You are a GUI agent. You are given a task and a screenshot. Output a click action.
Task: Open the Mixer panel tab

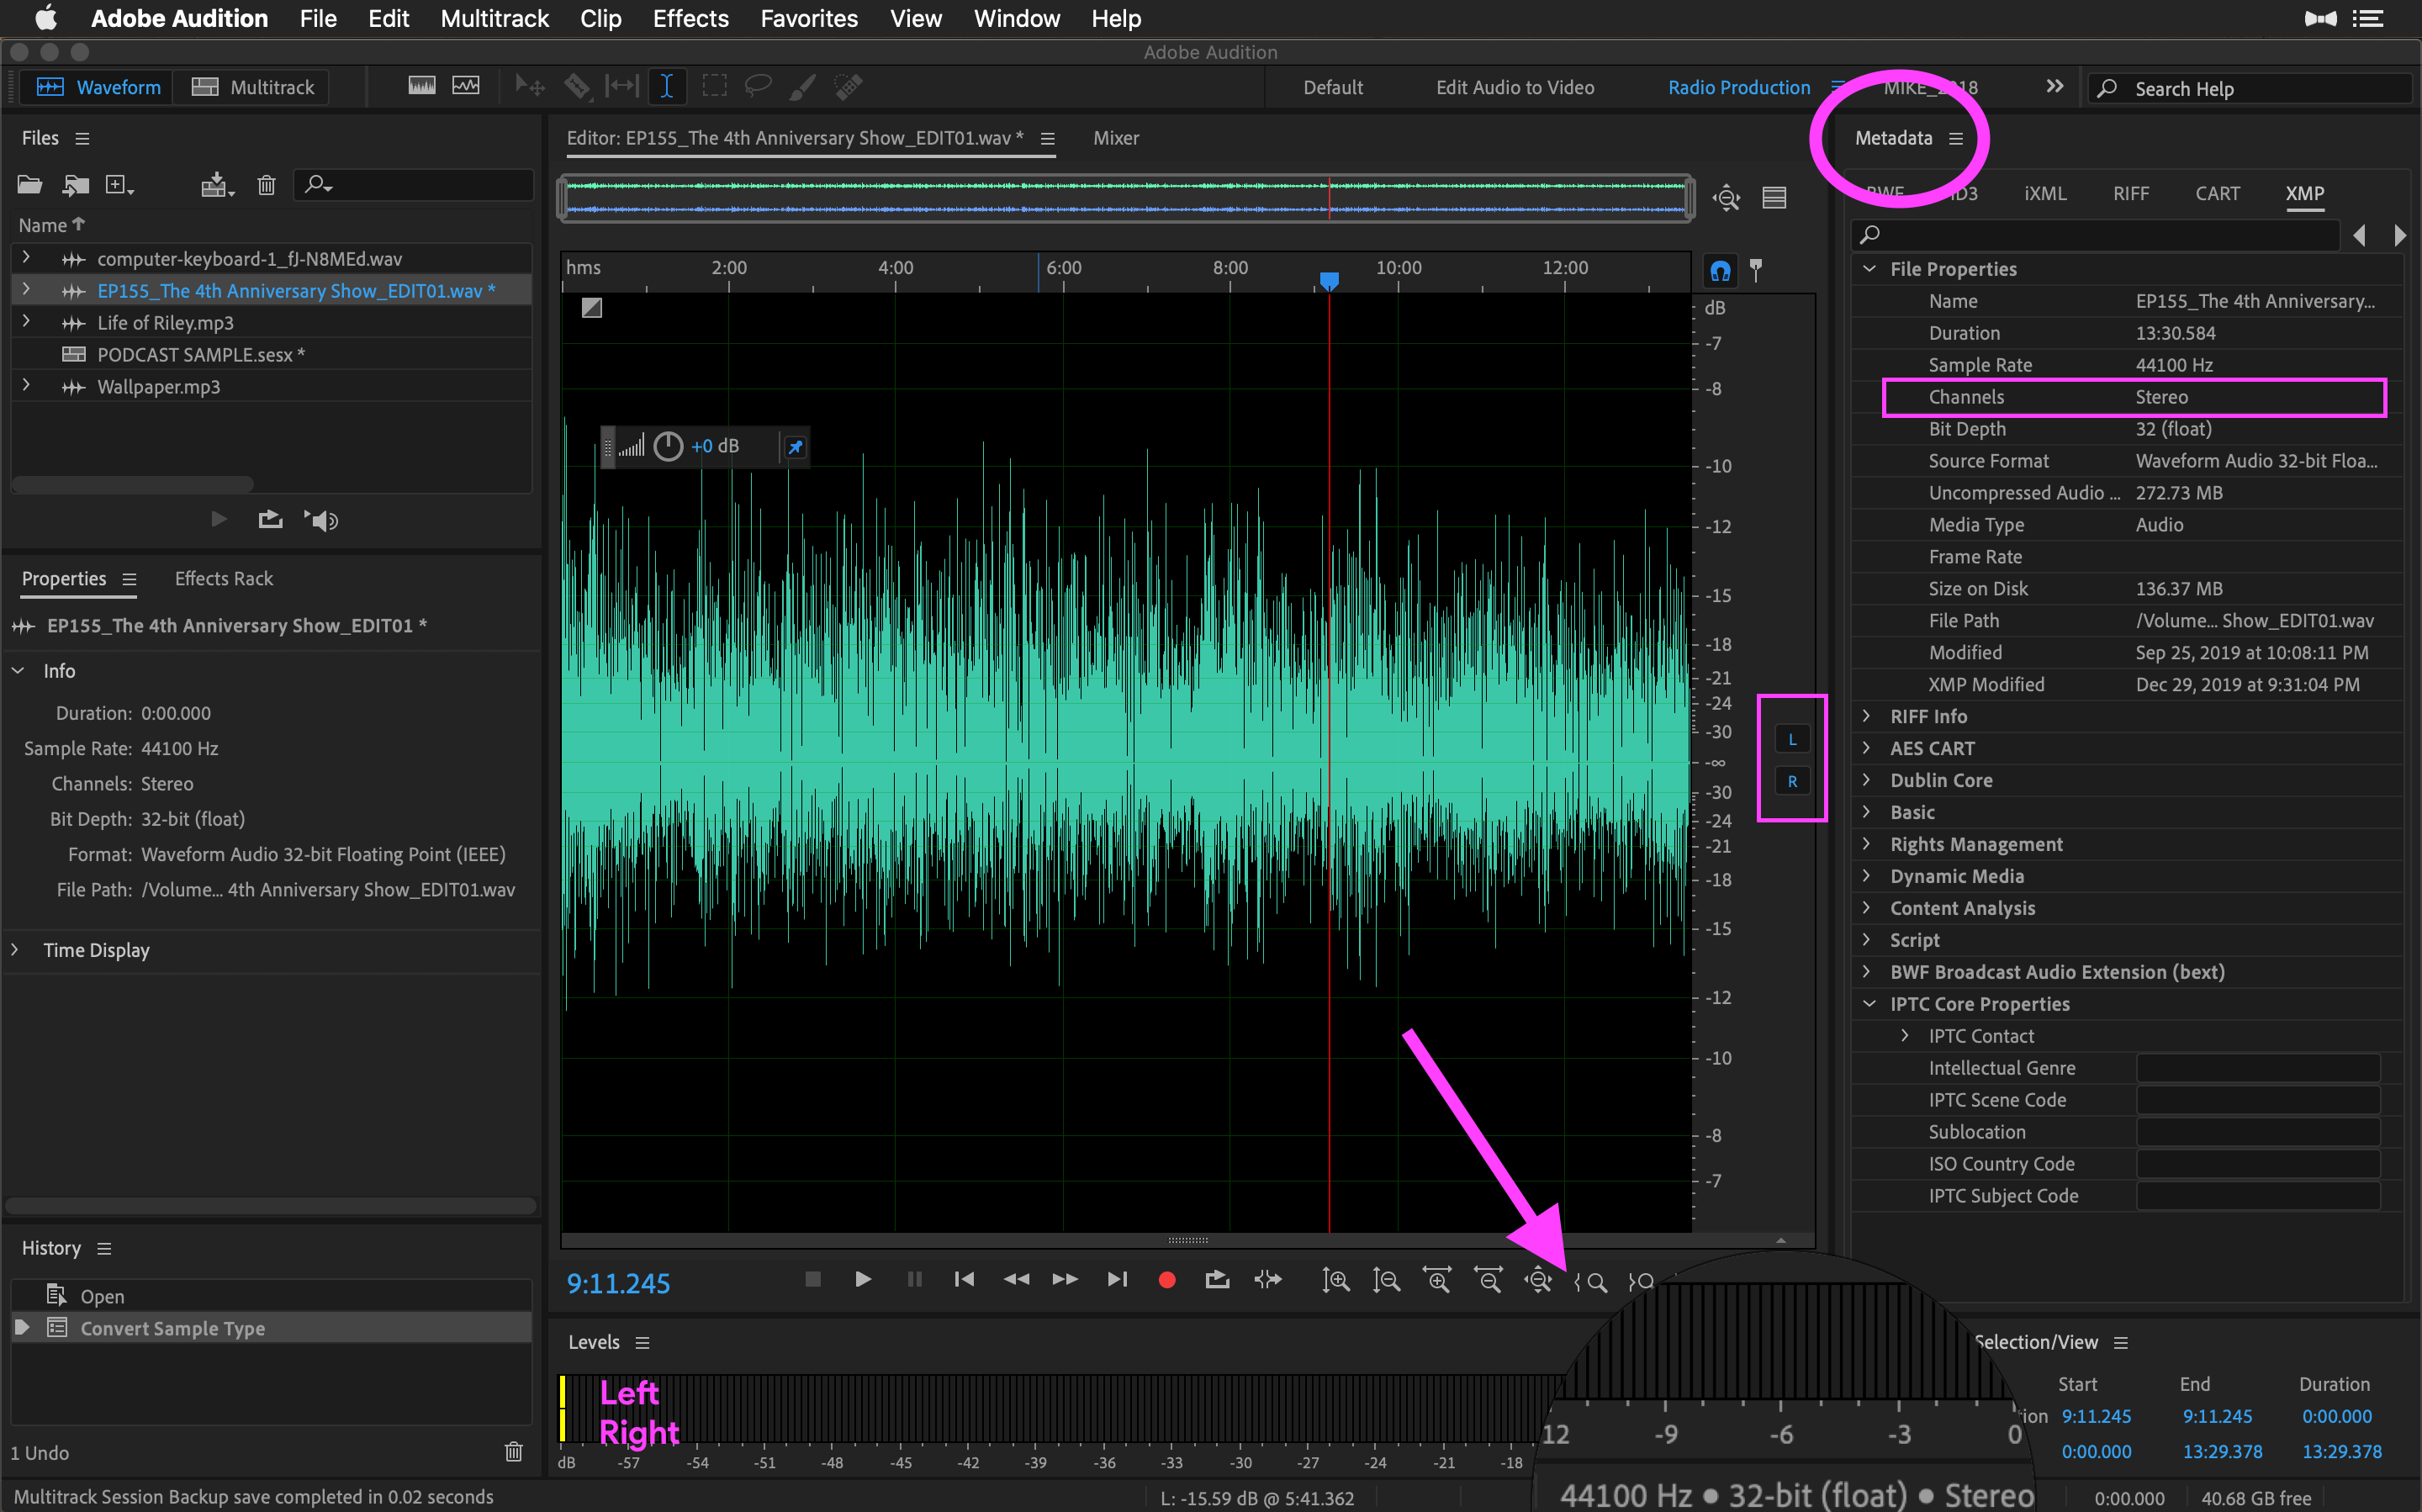pyautogui.click(x=1116, y=138)
